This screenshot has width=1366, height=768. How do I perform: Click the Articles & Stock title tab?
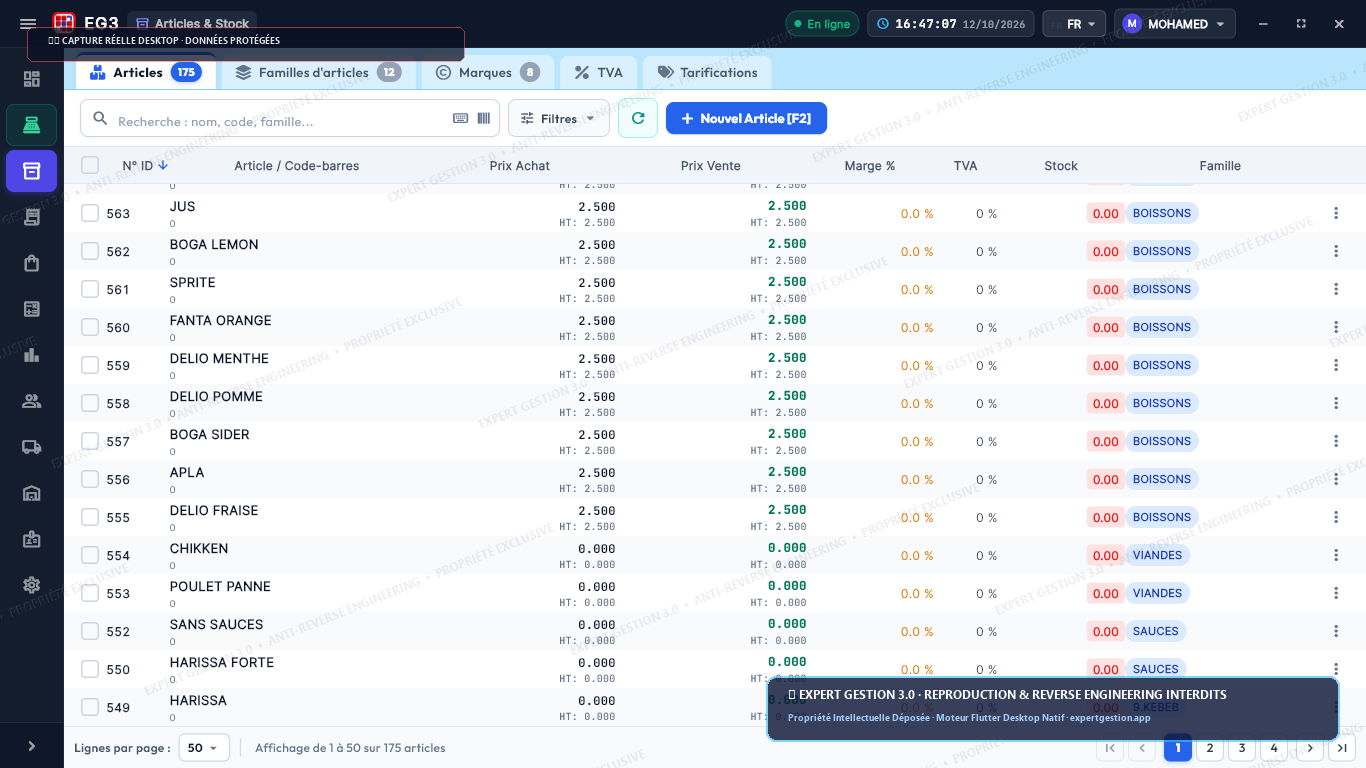coord(192,24)
